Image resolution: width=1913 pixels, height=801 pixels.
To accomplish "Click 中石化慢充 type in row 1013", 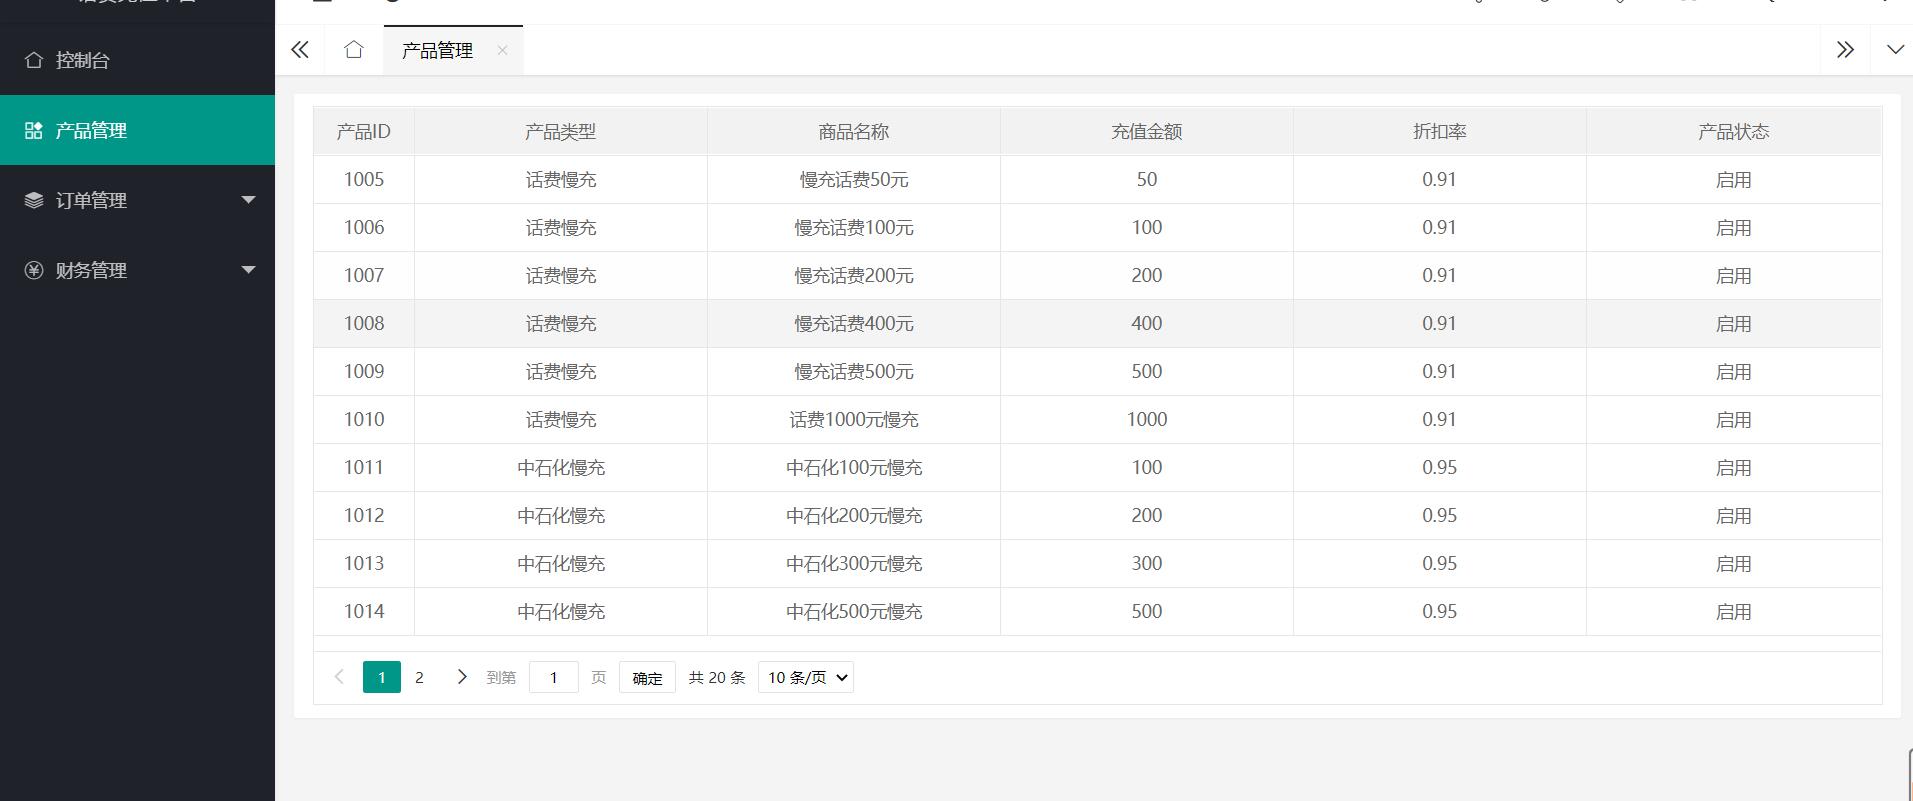I will tap(561, 564).
